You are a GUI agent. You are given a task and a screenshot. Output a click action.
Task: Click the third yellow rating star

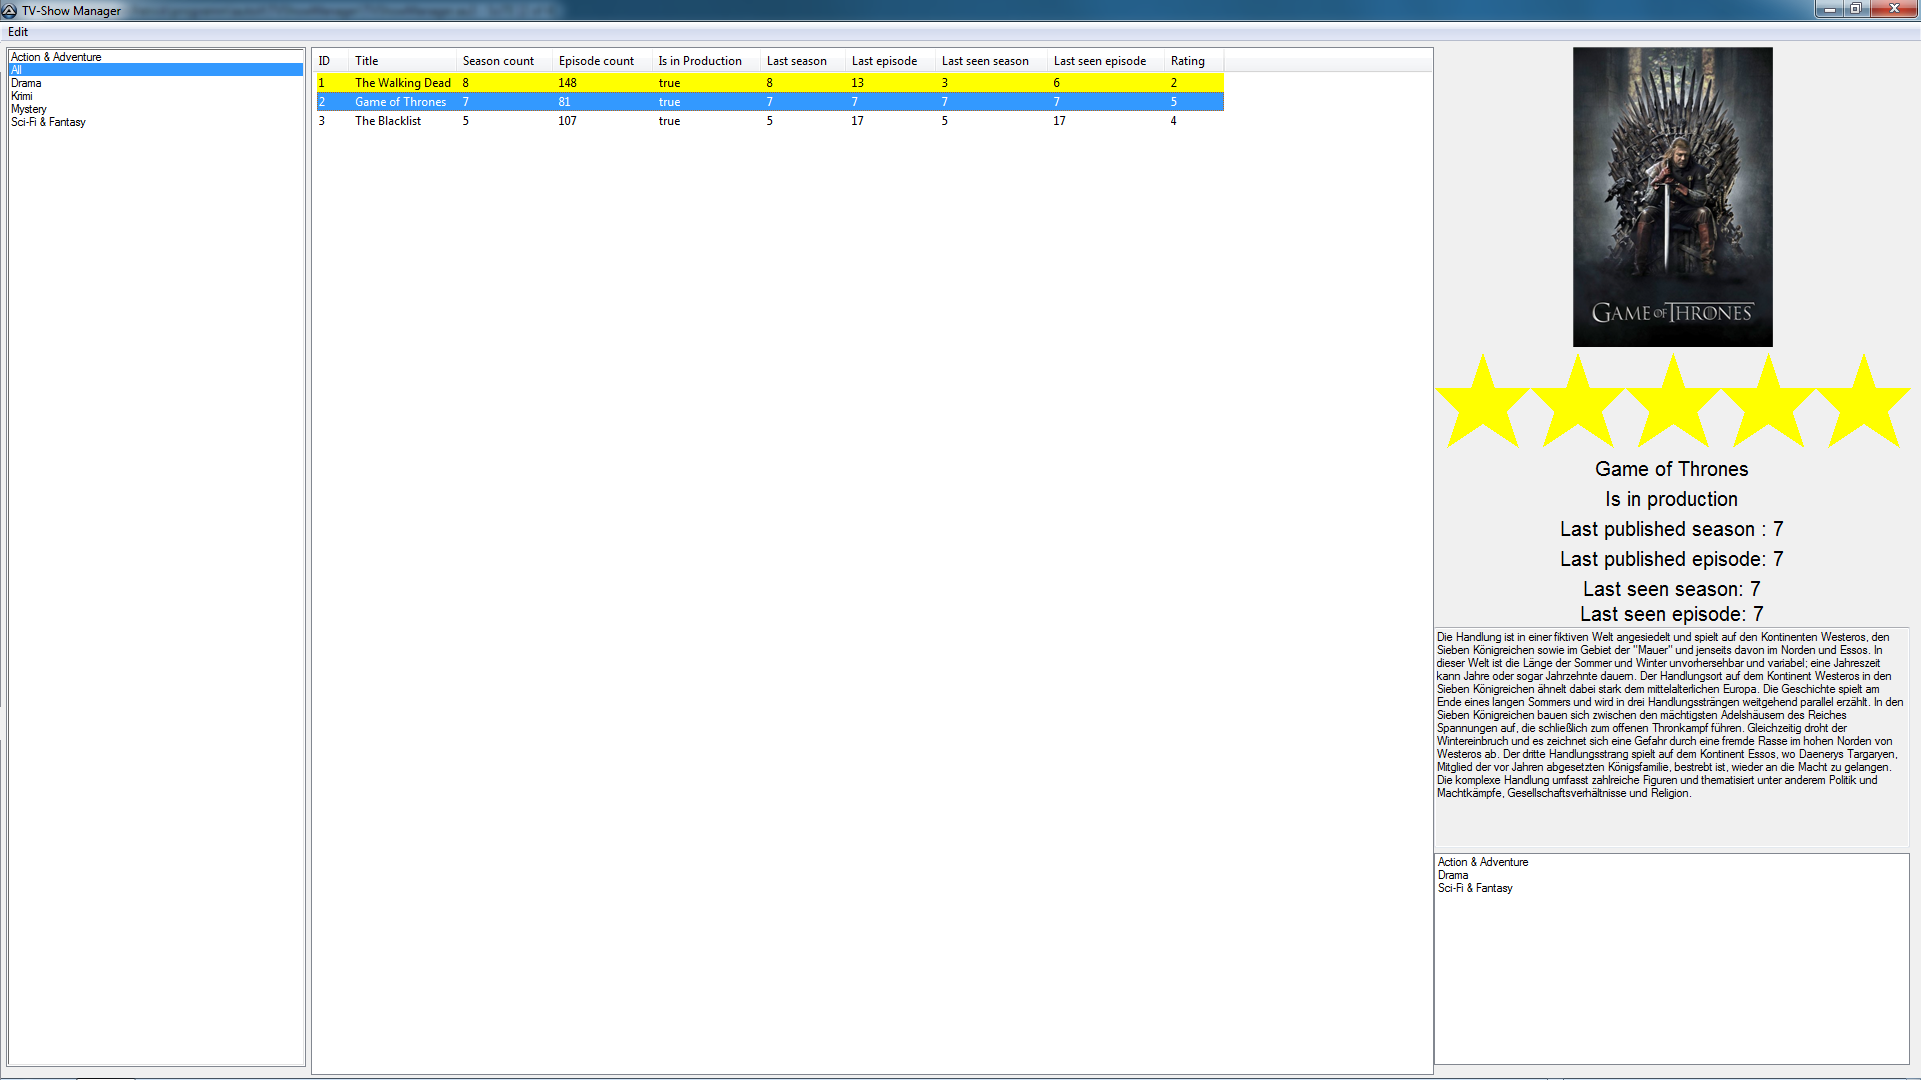(x=1672, y=404)
